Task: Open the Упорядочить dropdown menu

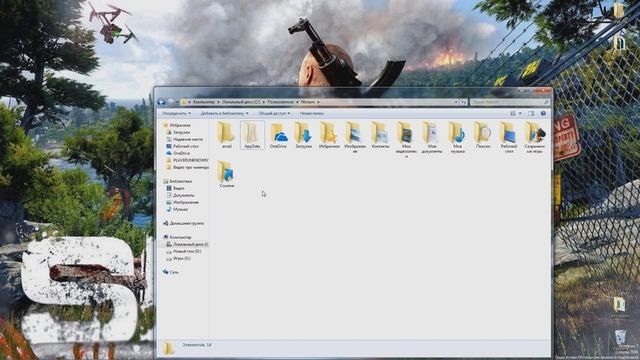Action: pos(176,113)
